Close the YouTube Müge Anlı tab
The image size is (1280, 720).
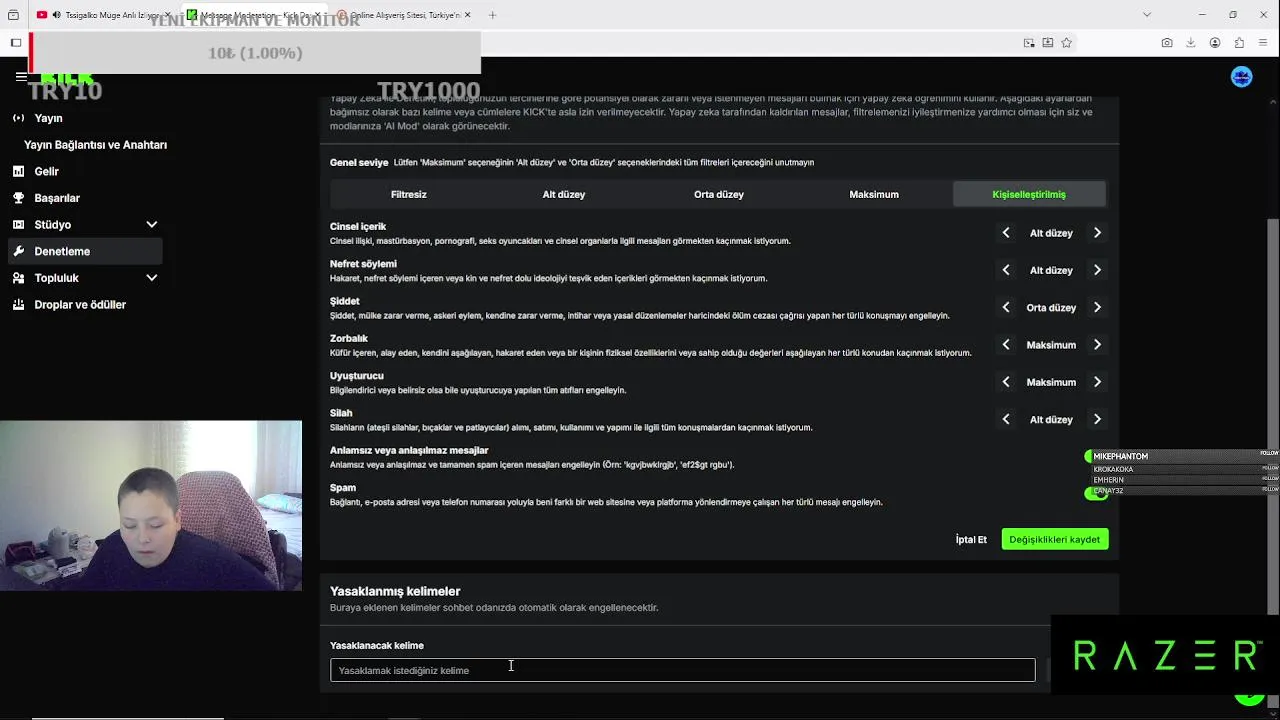click(168, 15)
